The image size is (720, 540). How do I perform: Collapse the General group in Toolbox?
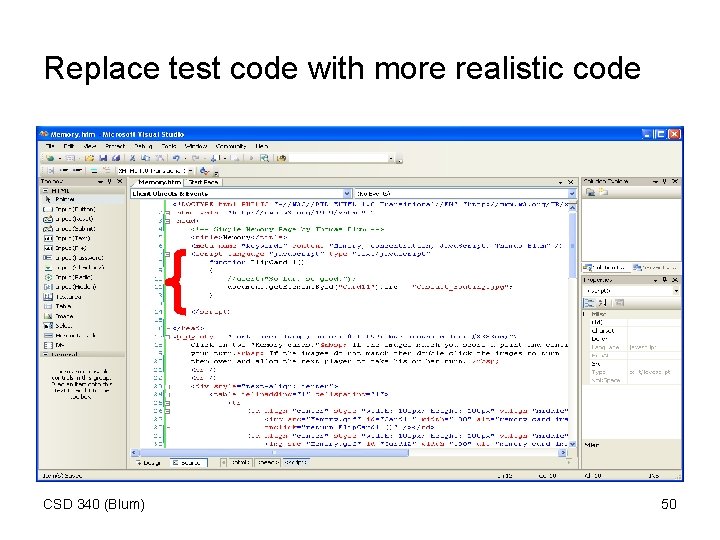pos(45,354)
